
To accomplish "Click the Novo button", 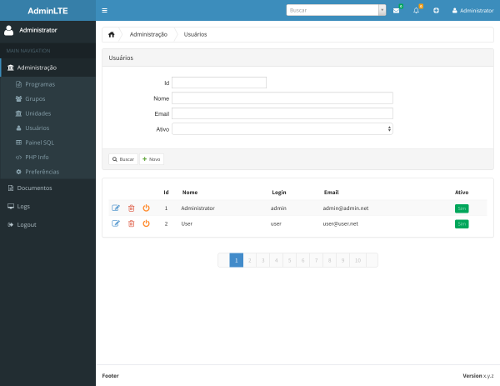I will pos(151,159).
